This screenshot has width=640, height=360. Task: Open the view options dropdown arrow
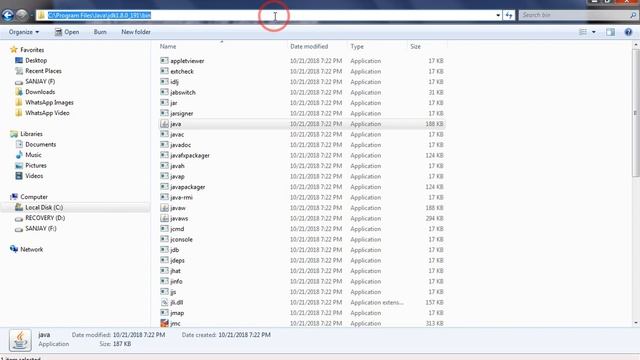point(593,32)
